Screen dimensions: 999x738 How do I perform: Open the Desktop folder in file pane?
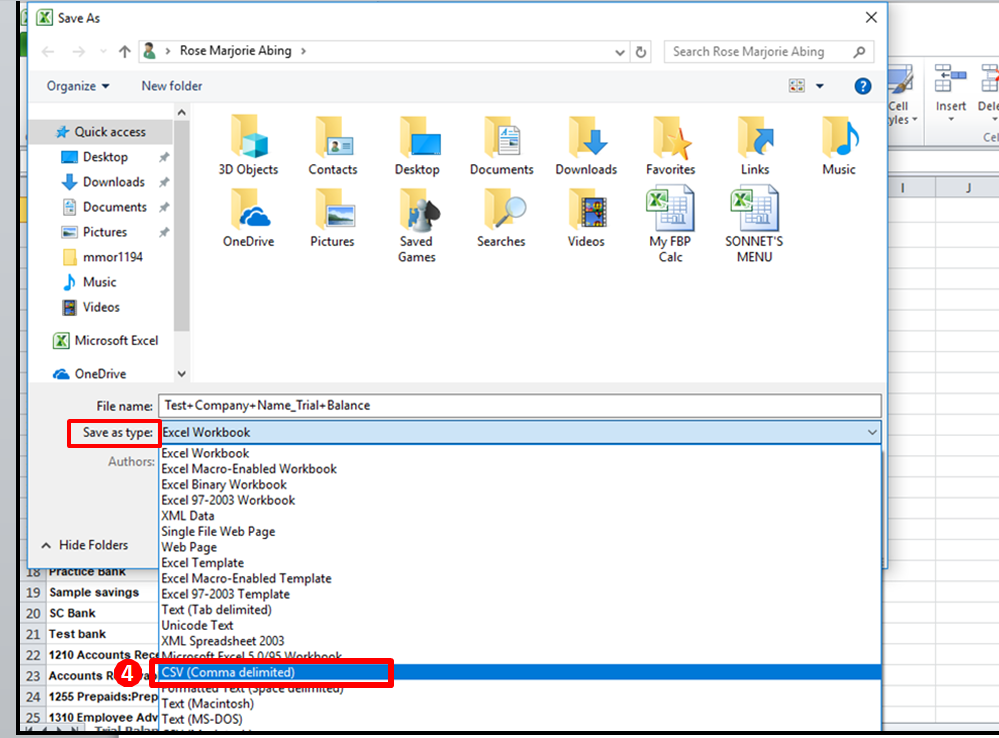[x=417, y=145]
